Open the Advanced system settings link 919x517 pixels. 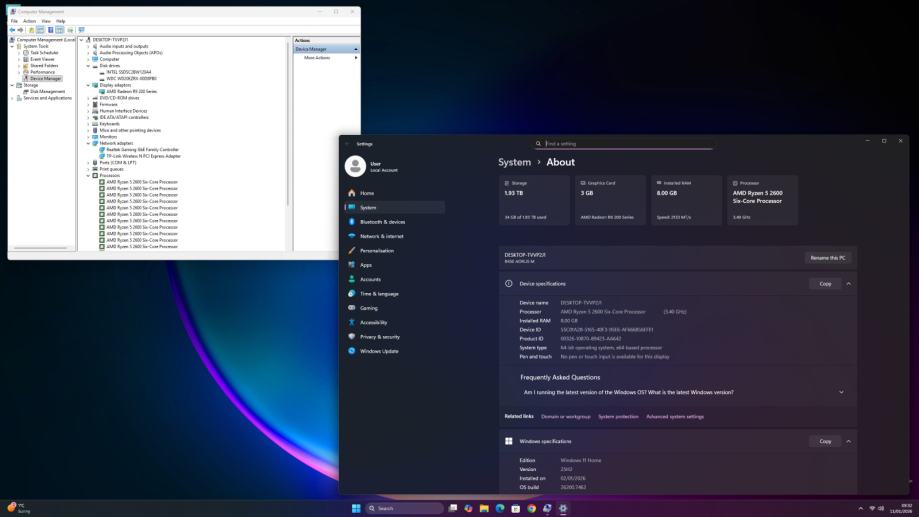click(x=675, y=416)
